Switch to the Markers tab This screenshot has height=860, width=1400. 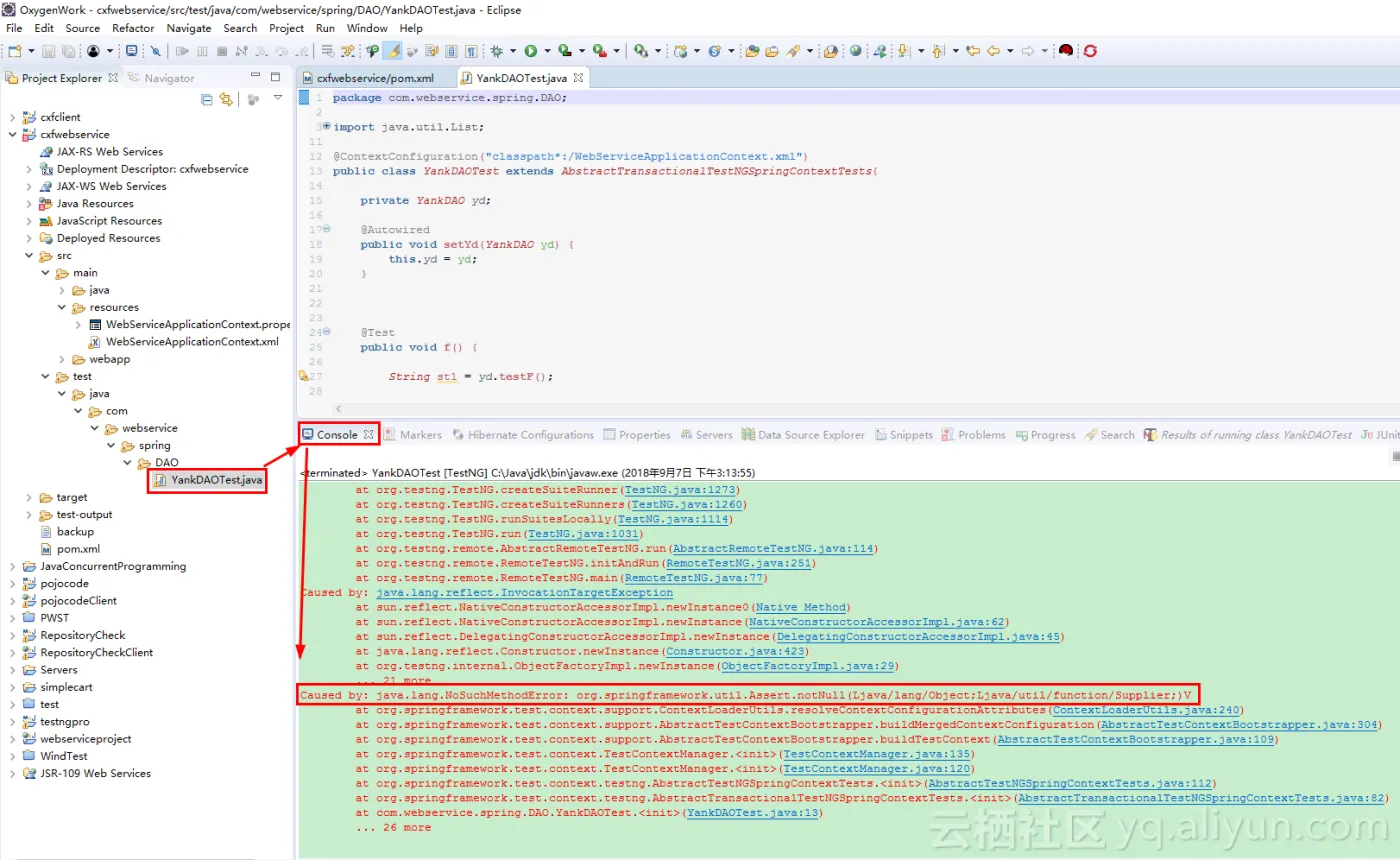pyautogui.click(x=413, y=435)
